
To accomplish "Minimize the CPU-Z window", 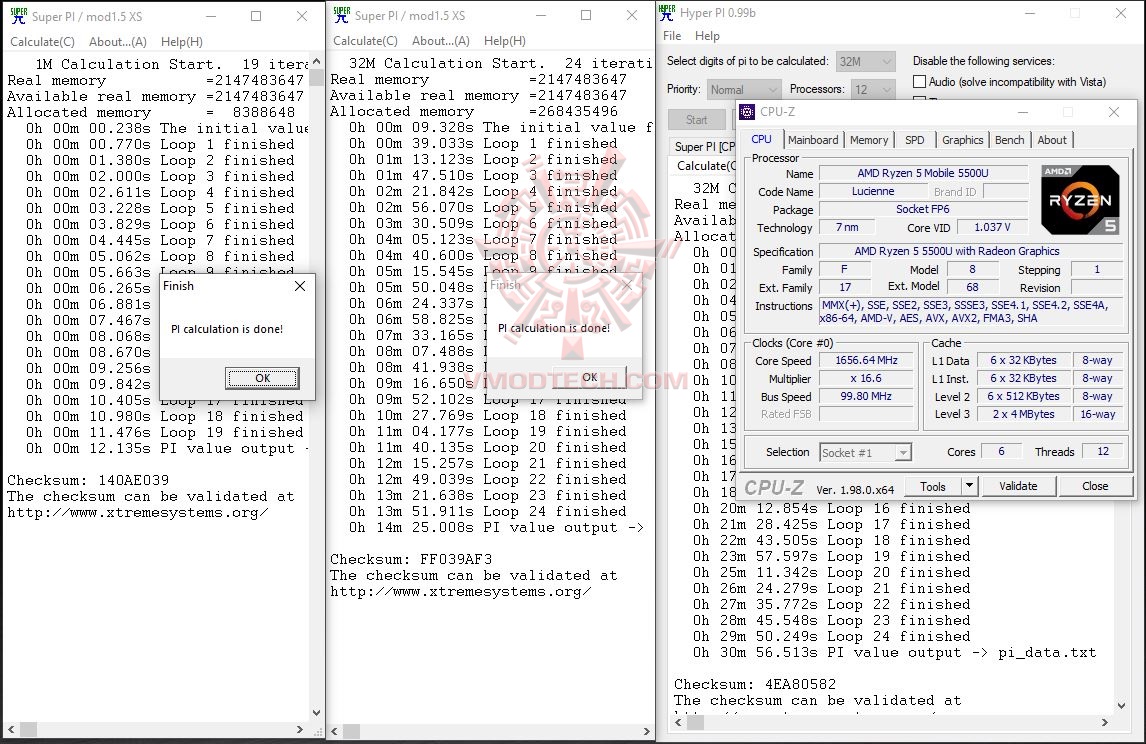I will (x=1022, y=112).
